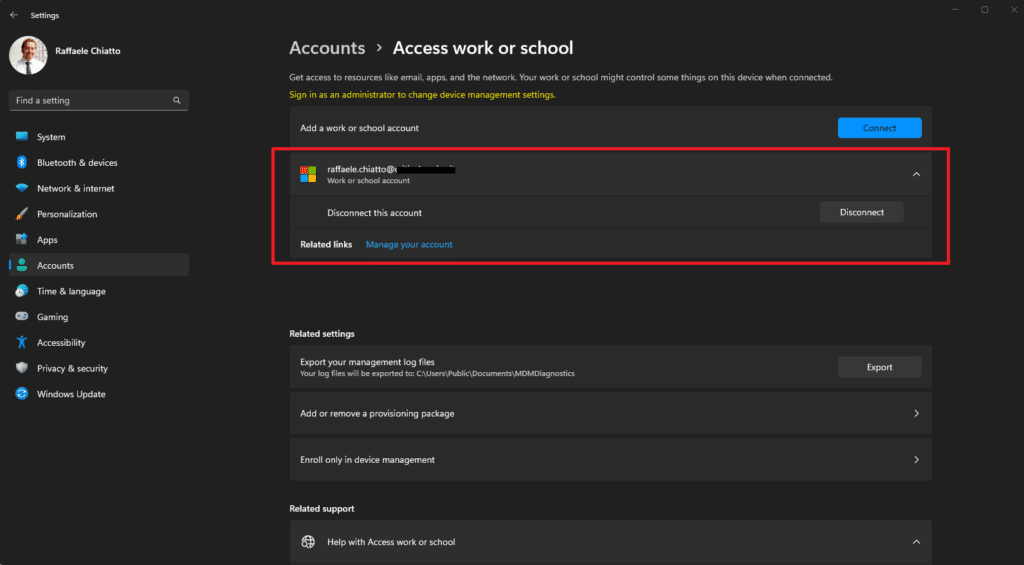Select the Gaming controller icon
The image size is (1024, 565).
click(x=22, y=317)
